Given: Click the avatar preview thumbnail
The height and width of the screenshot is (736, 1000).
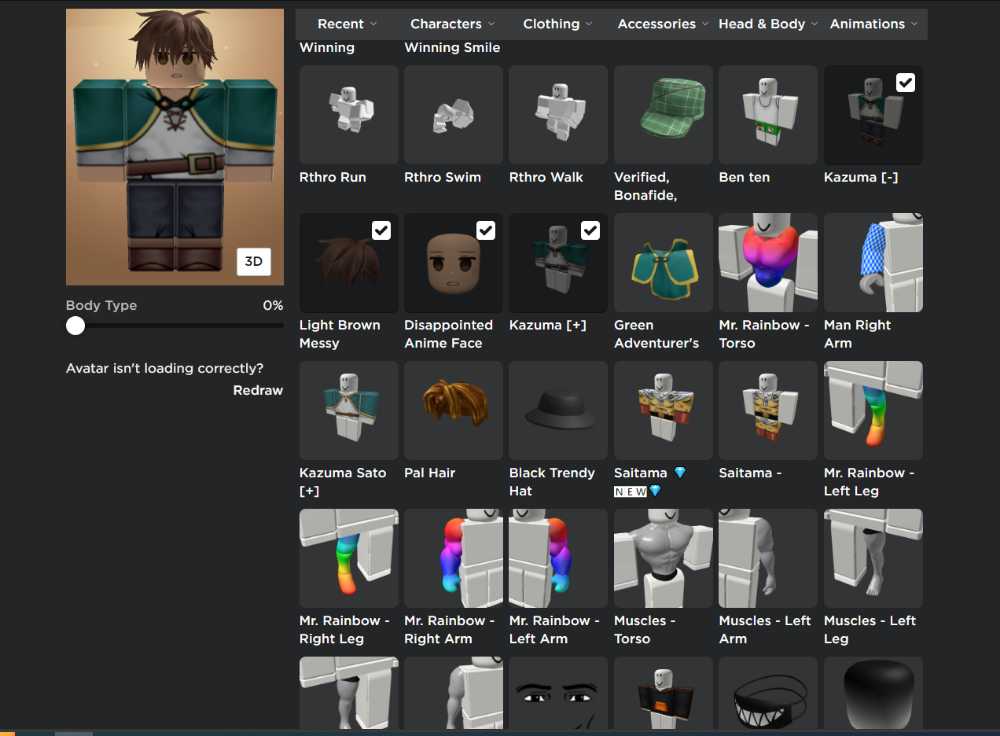Looking at the screenshot, I should (175, 147).
